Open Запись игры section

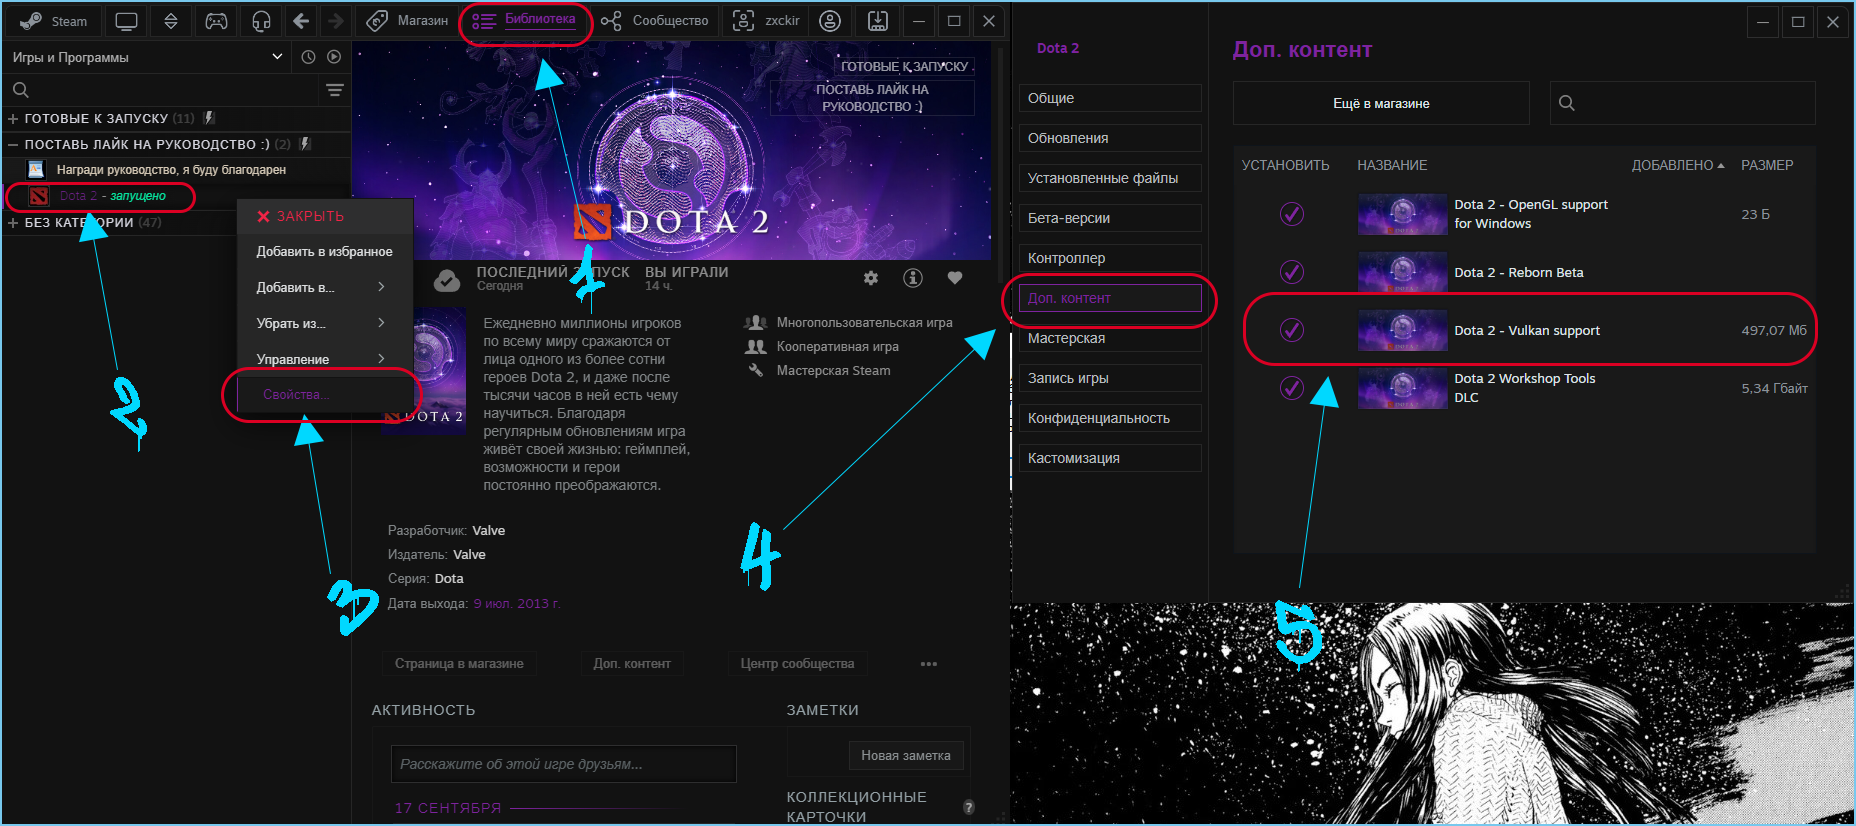coord(1110,378)
